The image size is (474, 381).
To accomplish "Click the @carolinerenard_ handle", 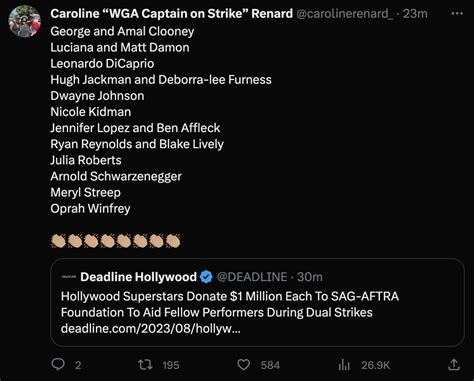I will click(344, 14).
